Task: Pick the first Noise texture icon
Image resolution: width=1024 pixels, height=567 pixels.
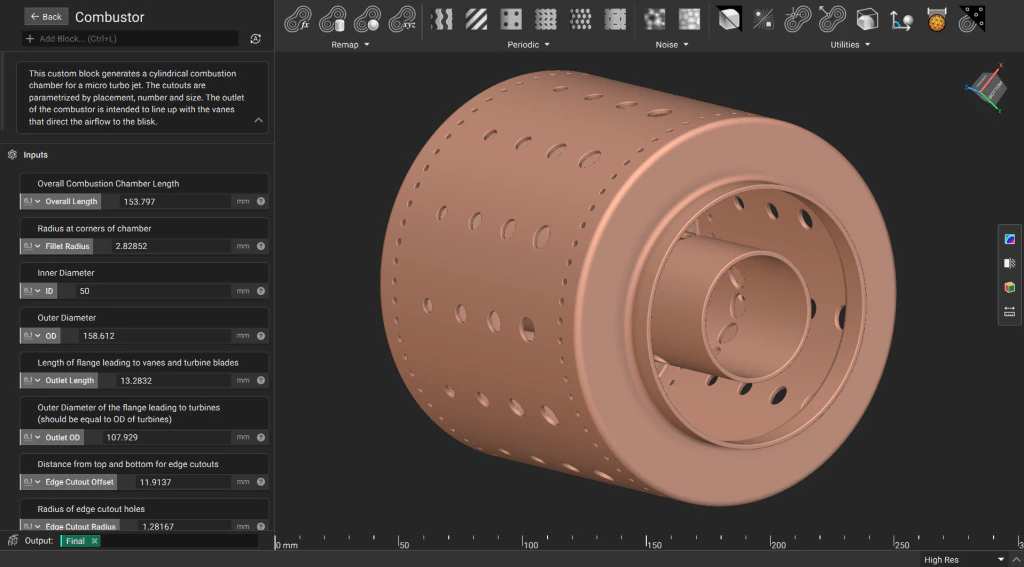Action: 655,19
